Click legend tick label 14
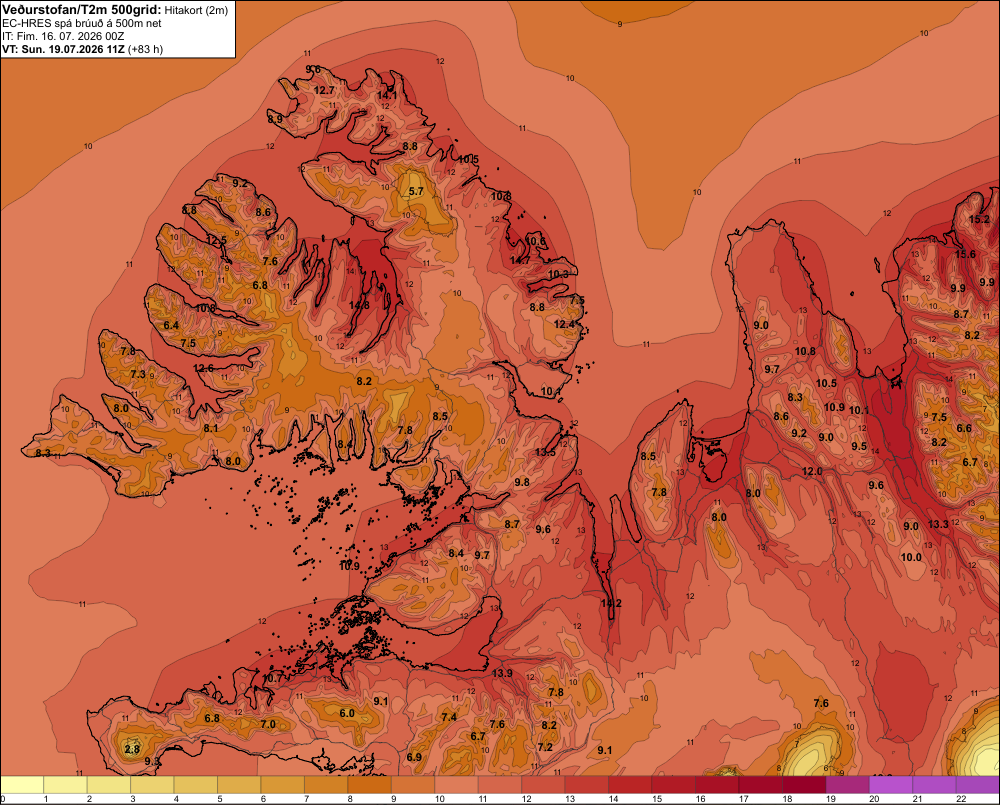The image size is (1000, 805). click(x=613, y=799)
